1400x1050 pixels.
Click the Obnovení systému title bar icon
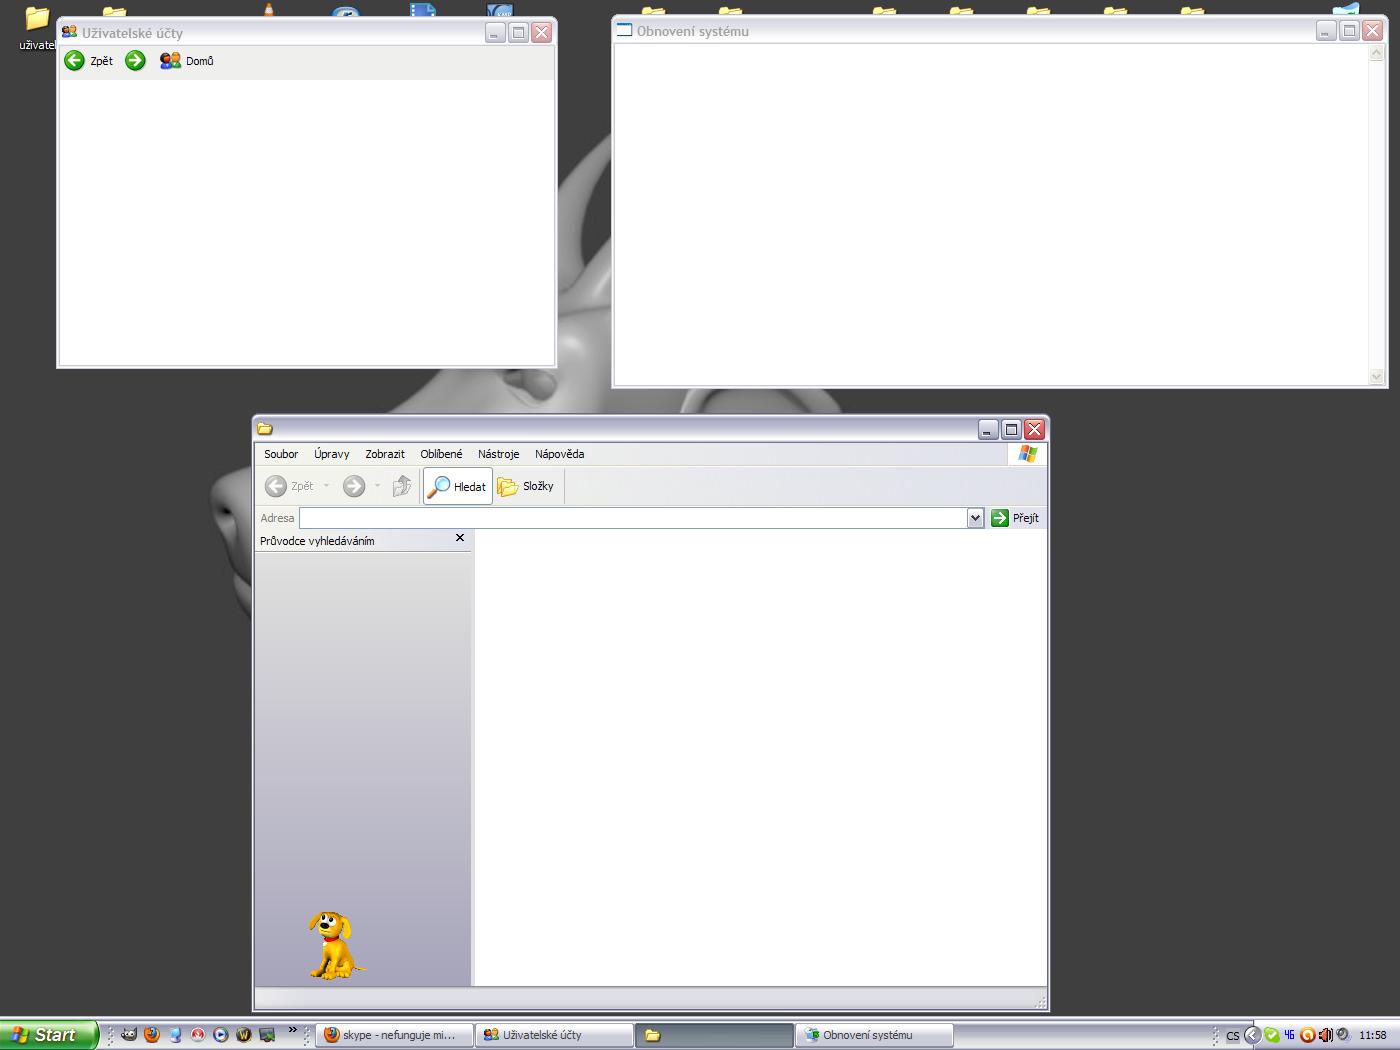click(x=625, y=30)
